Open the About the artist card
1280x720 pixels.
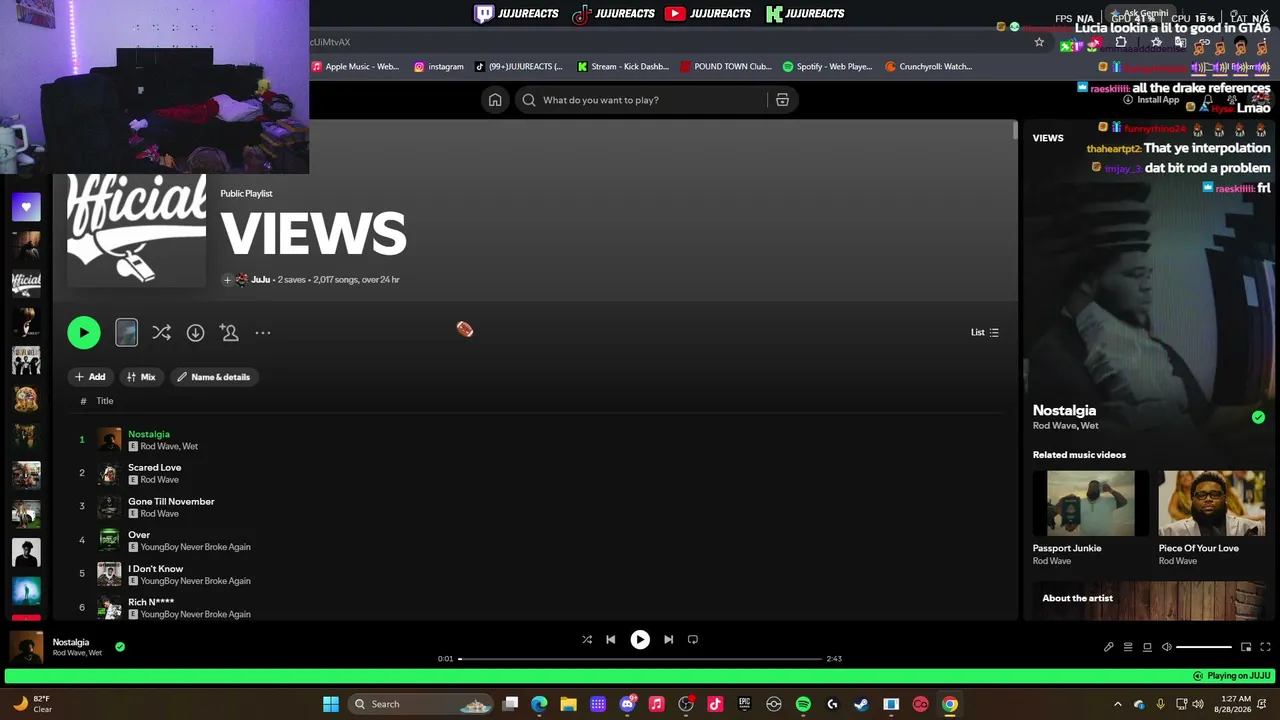(1149, 600)
